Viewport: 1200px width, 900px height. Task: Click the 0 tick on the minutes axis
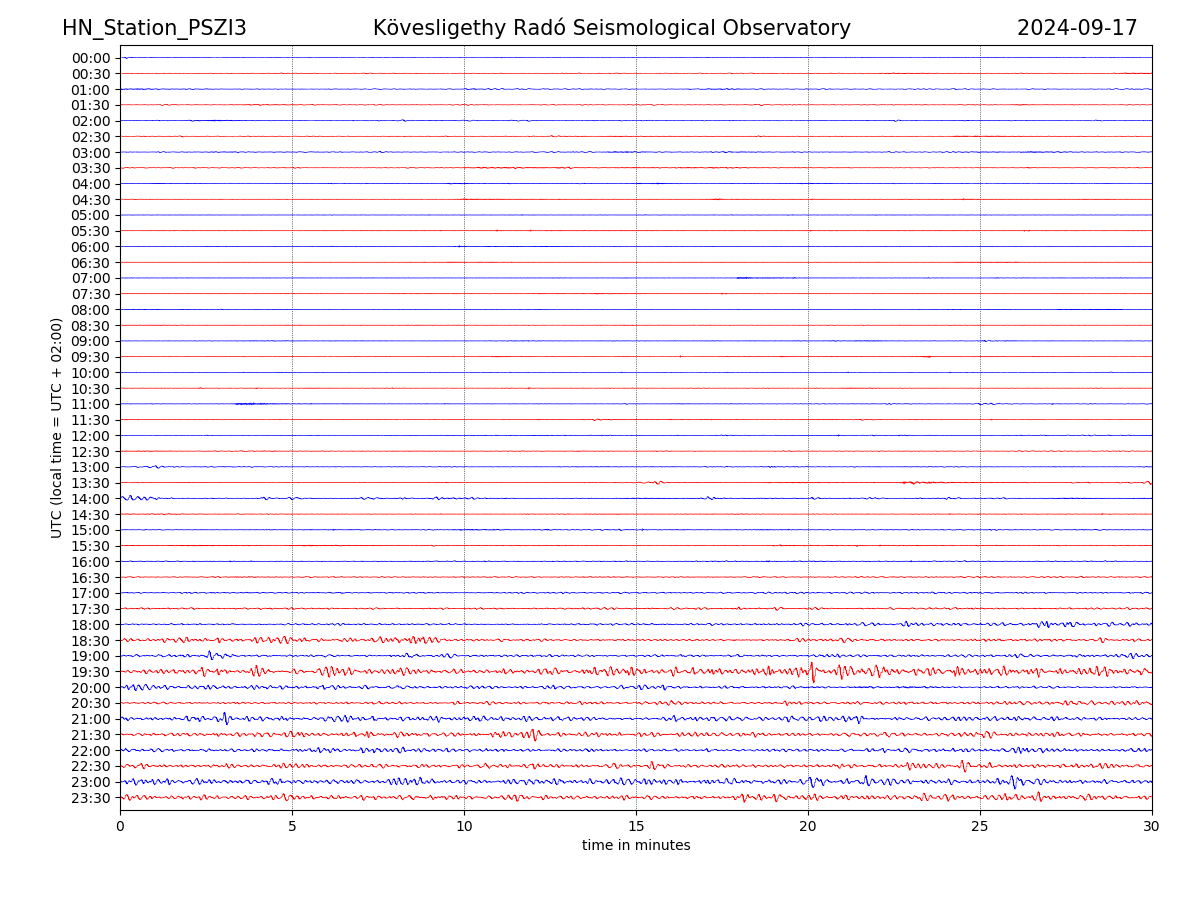(120, 827)
